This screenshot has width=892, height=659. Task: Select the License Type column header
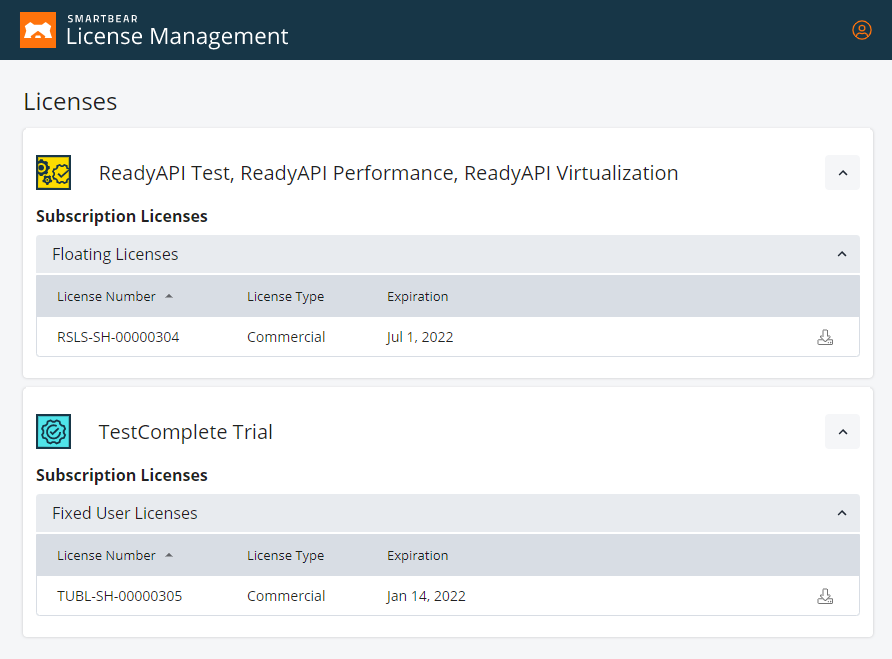285,296
